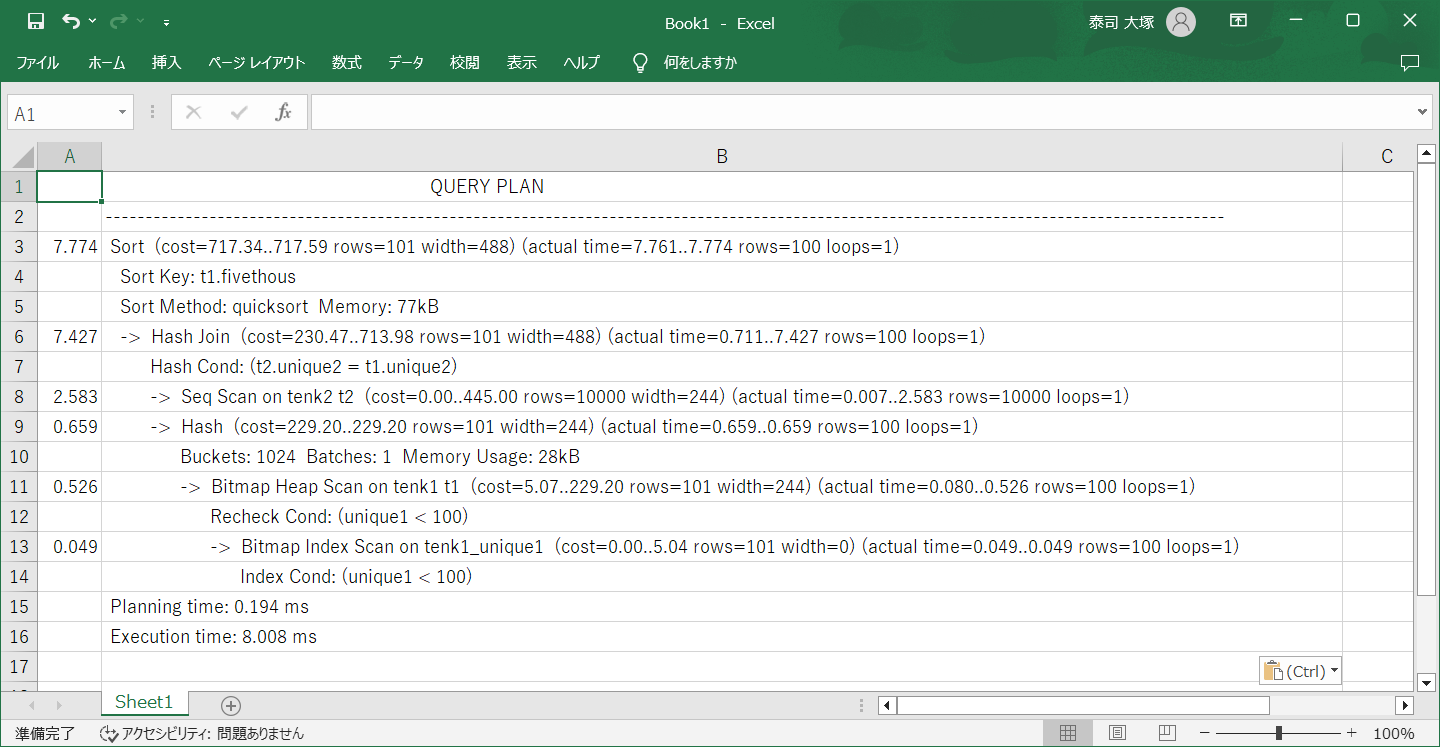Screen dimensions: 1440x747
Task: Expand the Name Box dropdown arrow
Action: [123, 113]
